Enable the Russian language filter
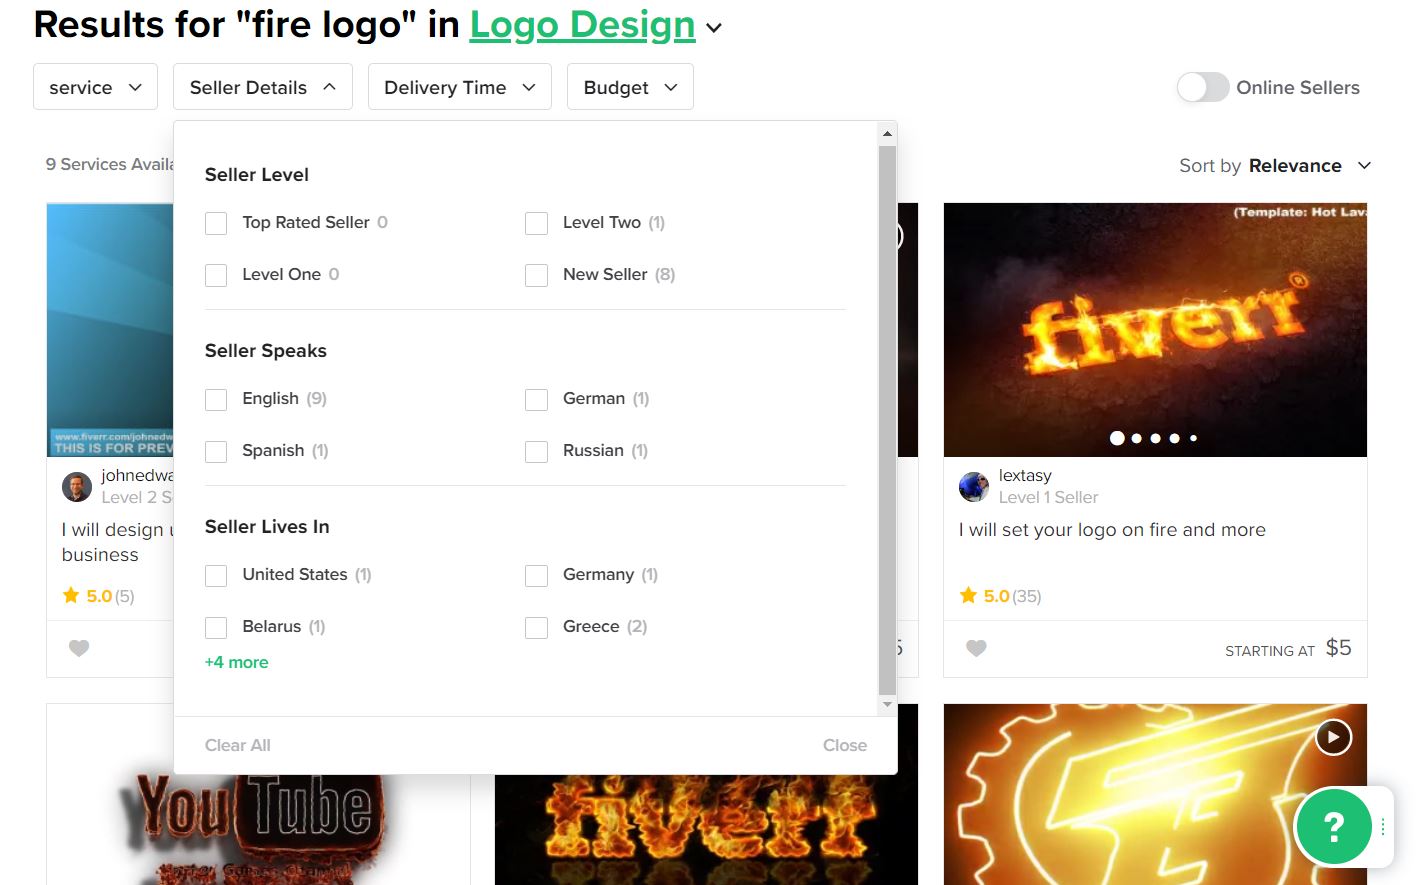Viewport: 1418px width, 885px height. [x=536, y=451]
